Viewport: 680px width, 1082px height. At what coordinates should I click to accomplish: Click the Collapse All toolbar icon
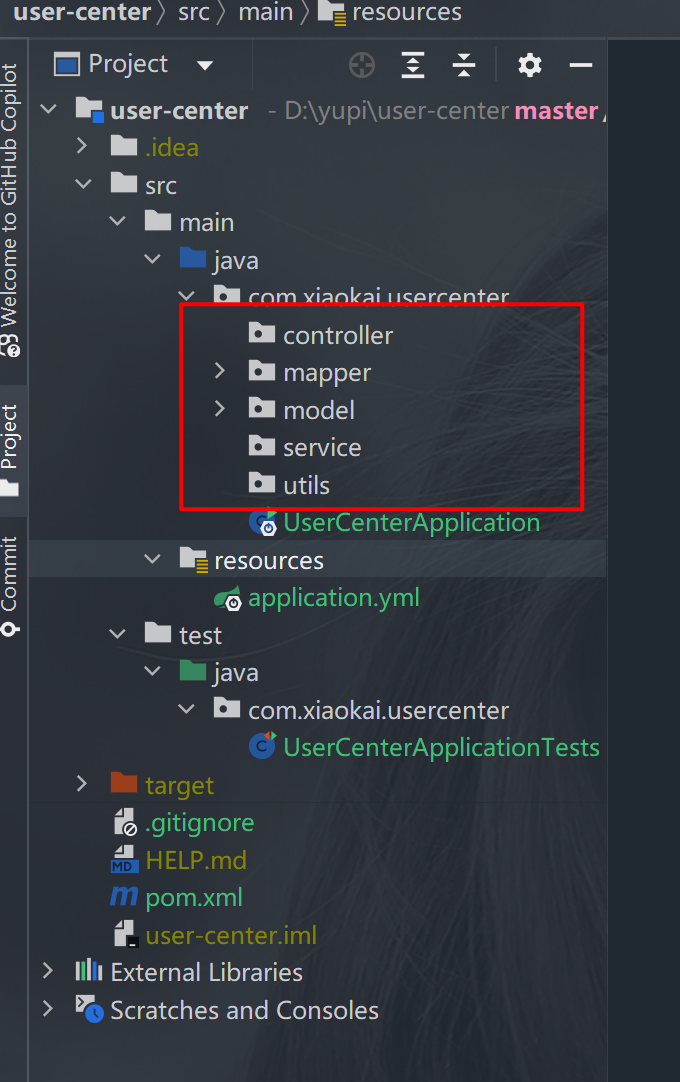pos(464,66)
